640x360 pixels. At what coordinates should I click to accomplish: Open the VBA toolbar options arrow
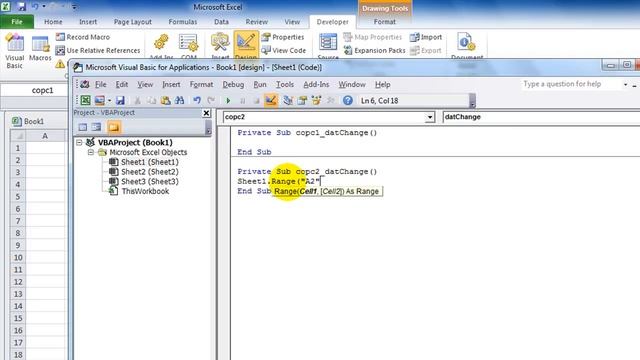[x=472, y=101]
